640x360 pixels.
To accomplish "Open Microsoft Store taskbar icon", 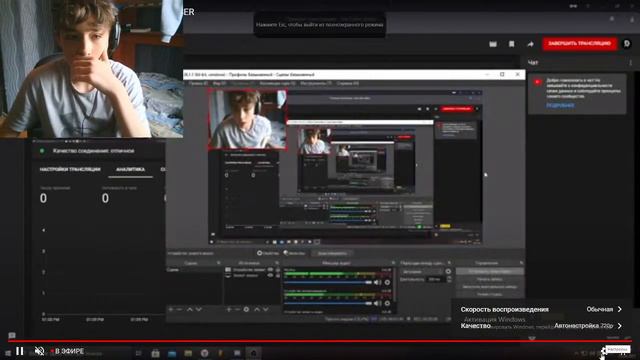I will click(x=155, y=353).
